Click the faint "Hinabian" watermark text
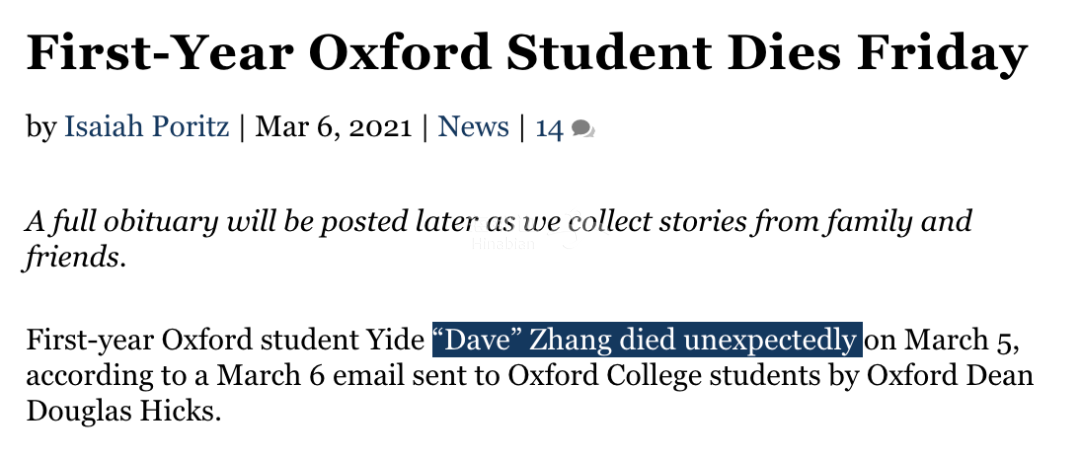This screenshot has width=1080, height=460. click(503, 244)
